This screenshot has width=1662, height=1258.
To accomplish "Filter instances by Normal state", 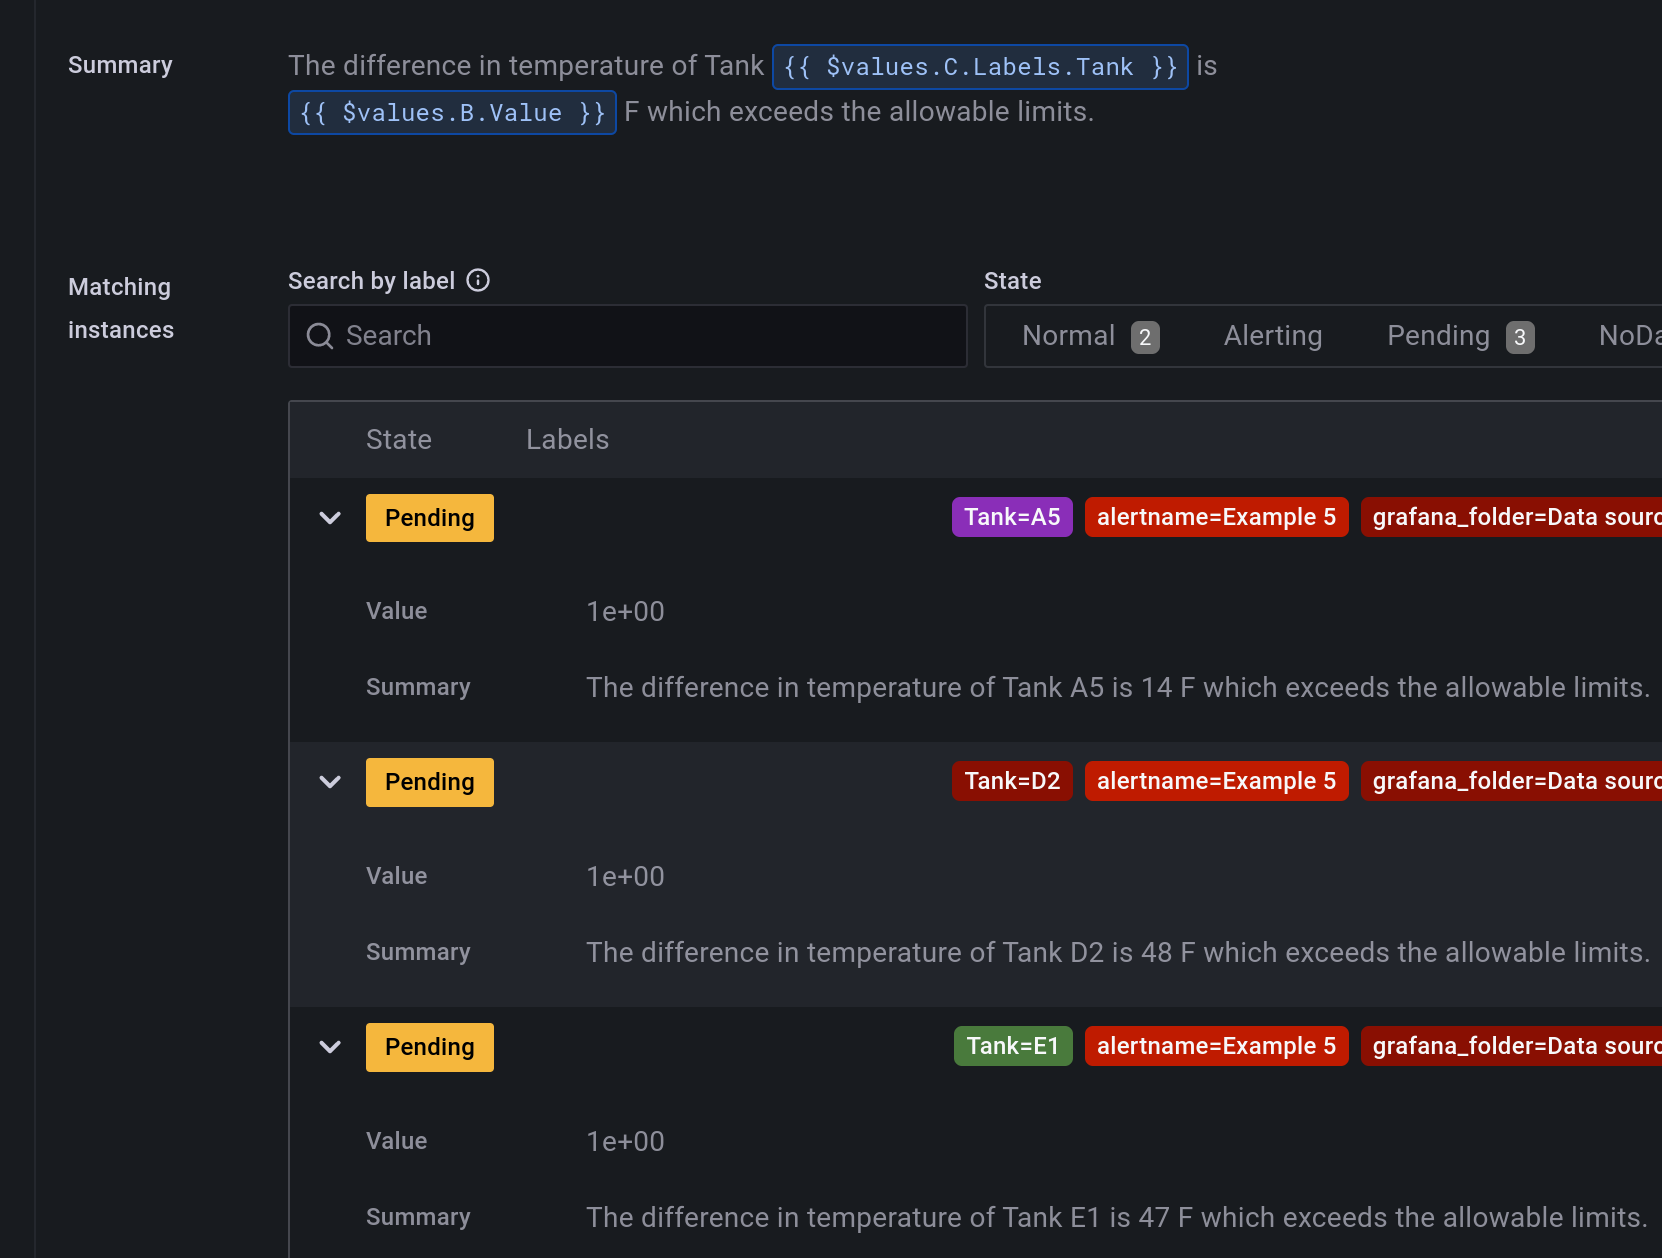I will (1068, 336).
